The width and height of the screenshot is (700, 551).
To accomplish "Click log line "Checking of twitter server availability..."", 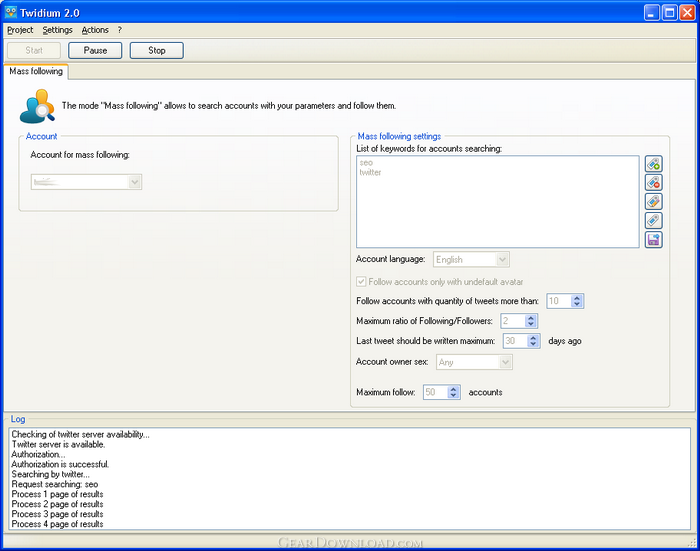I will 80,434.
